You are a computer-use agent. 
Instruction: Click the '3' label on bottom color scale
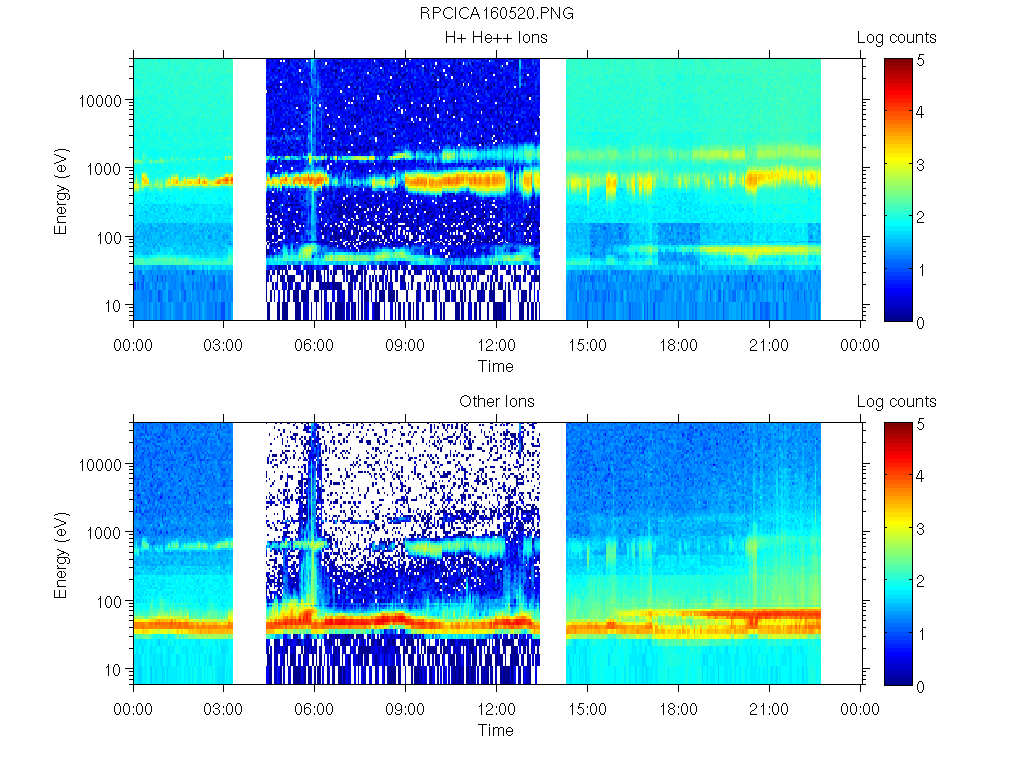click(x=920, y=529)
